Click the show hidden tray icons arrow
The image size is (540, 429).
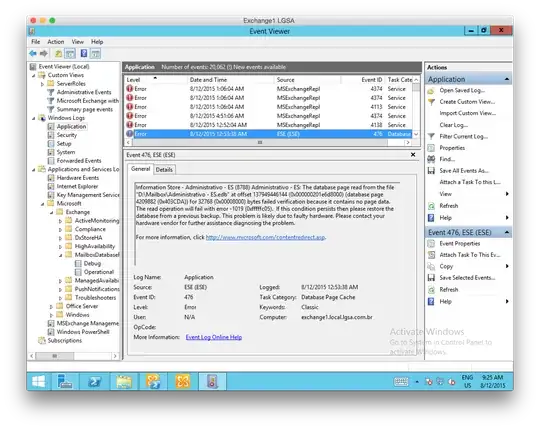coord(417,382)
